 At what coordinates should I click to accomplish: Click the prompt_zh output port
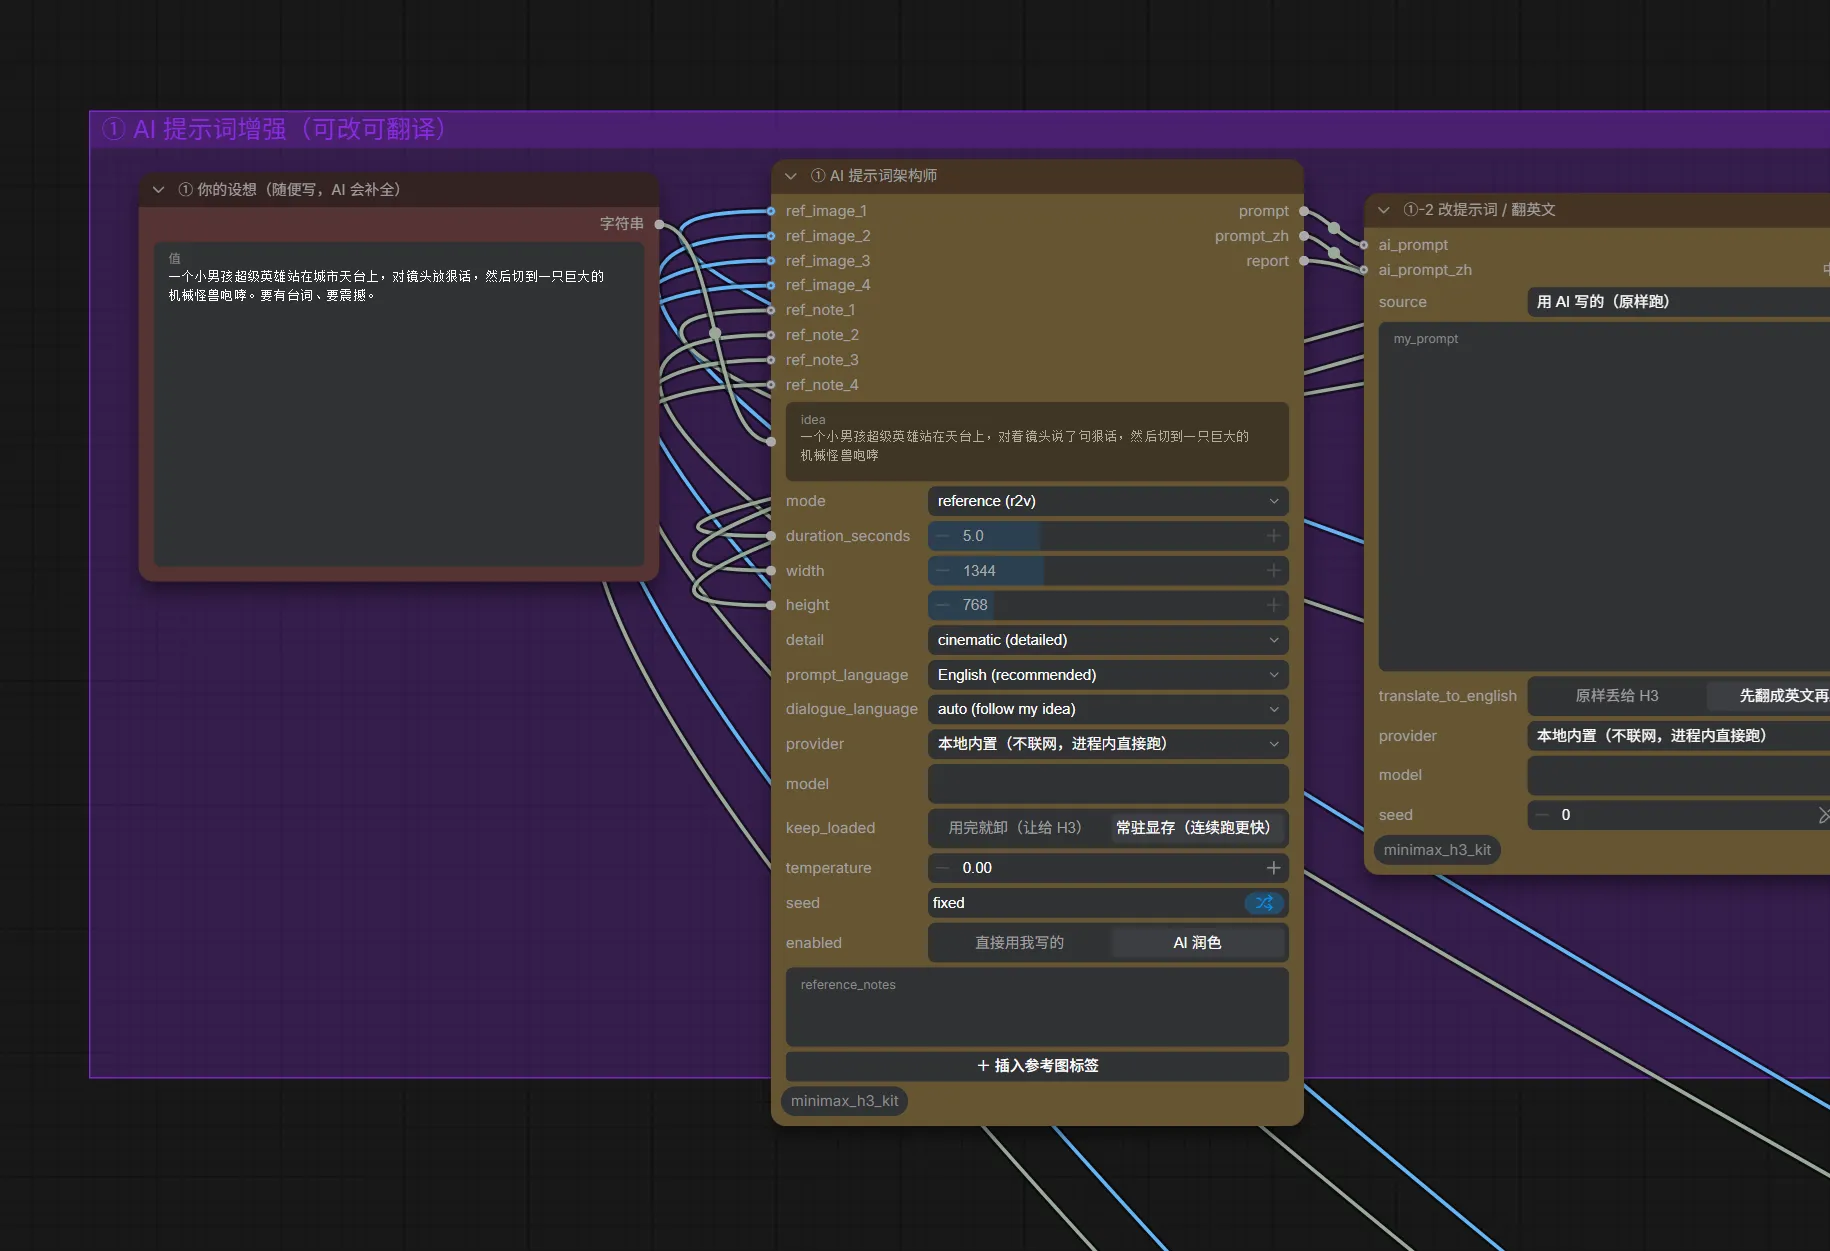coord(1303,236)
